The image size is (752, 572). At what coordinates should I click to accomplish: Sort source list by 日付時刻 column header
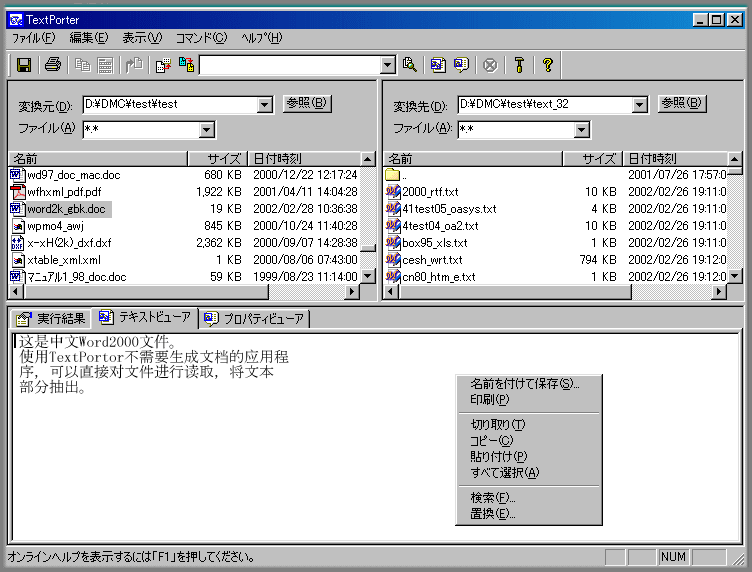305,159
